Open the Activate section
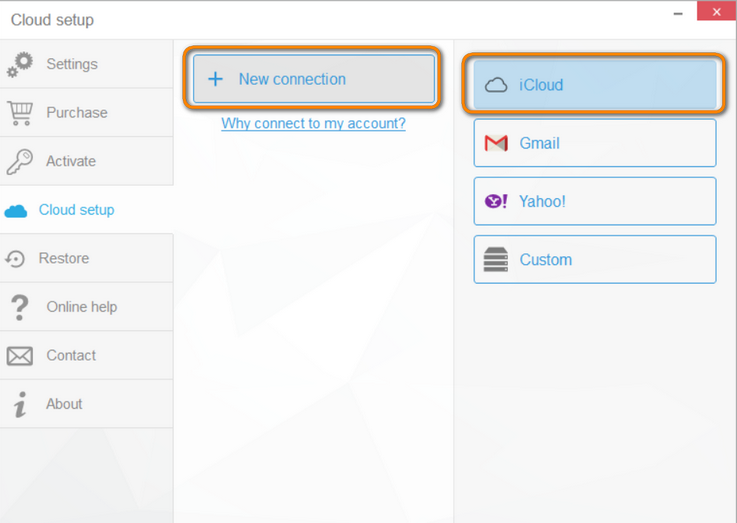The height and width of the screenshot is (523, 737). coord(86,161)
